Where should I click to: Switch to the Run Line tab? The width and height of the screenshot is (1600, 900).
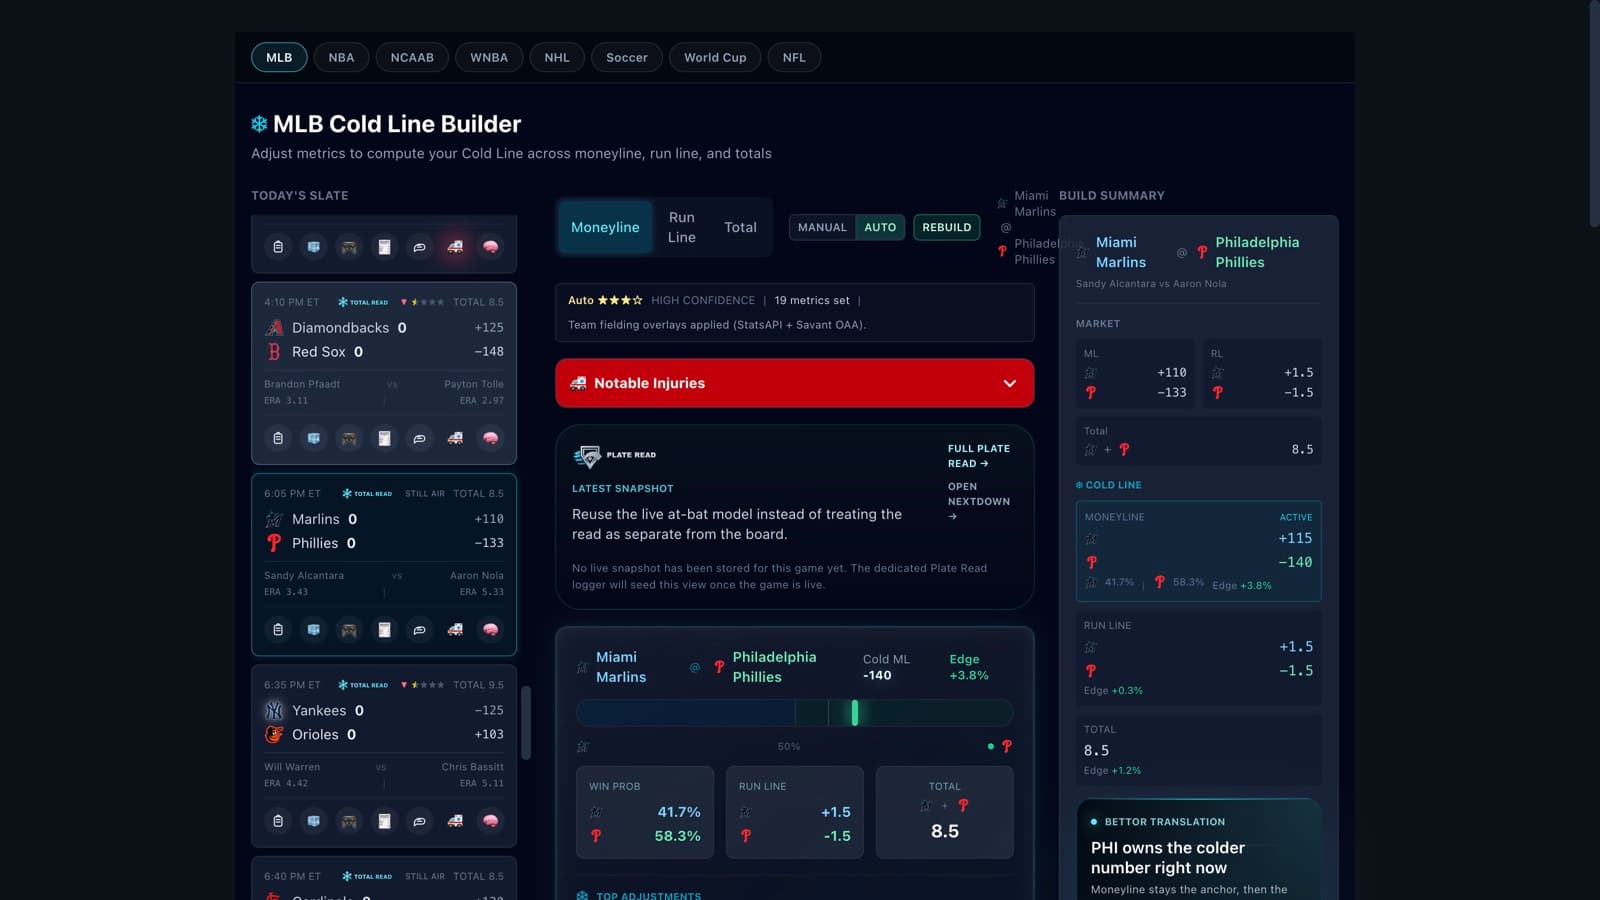[x=682, y=227]
